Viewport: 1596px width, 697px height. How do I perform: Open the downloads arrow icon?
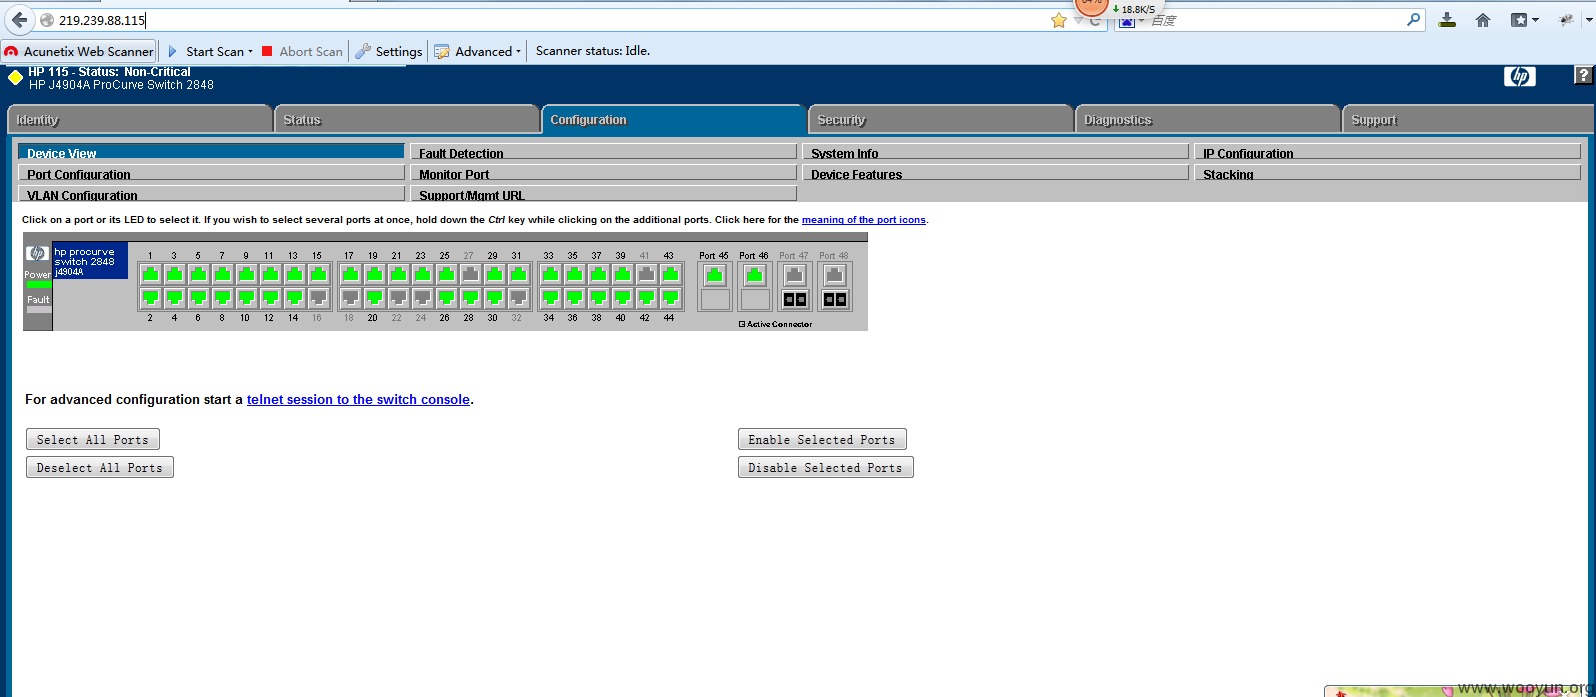(1447, 20)
